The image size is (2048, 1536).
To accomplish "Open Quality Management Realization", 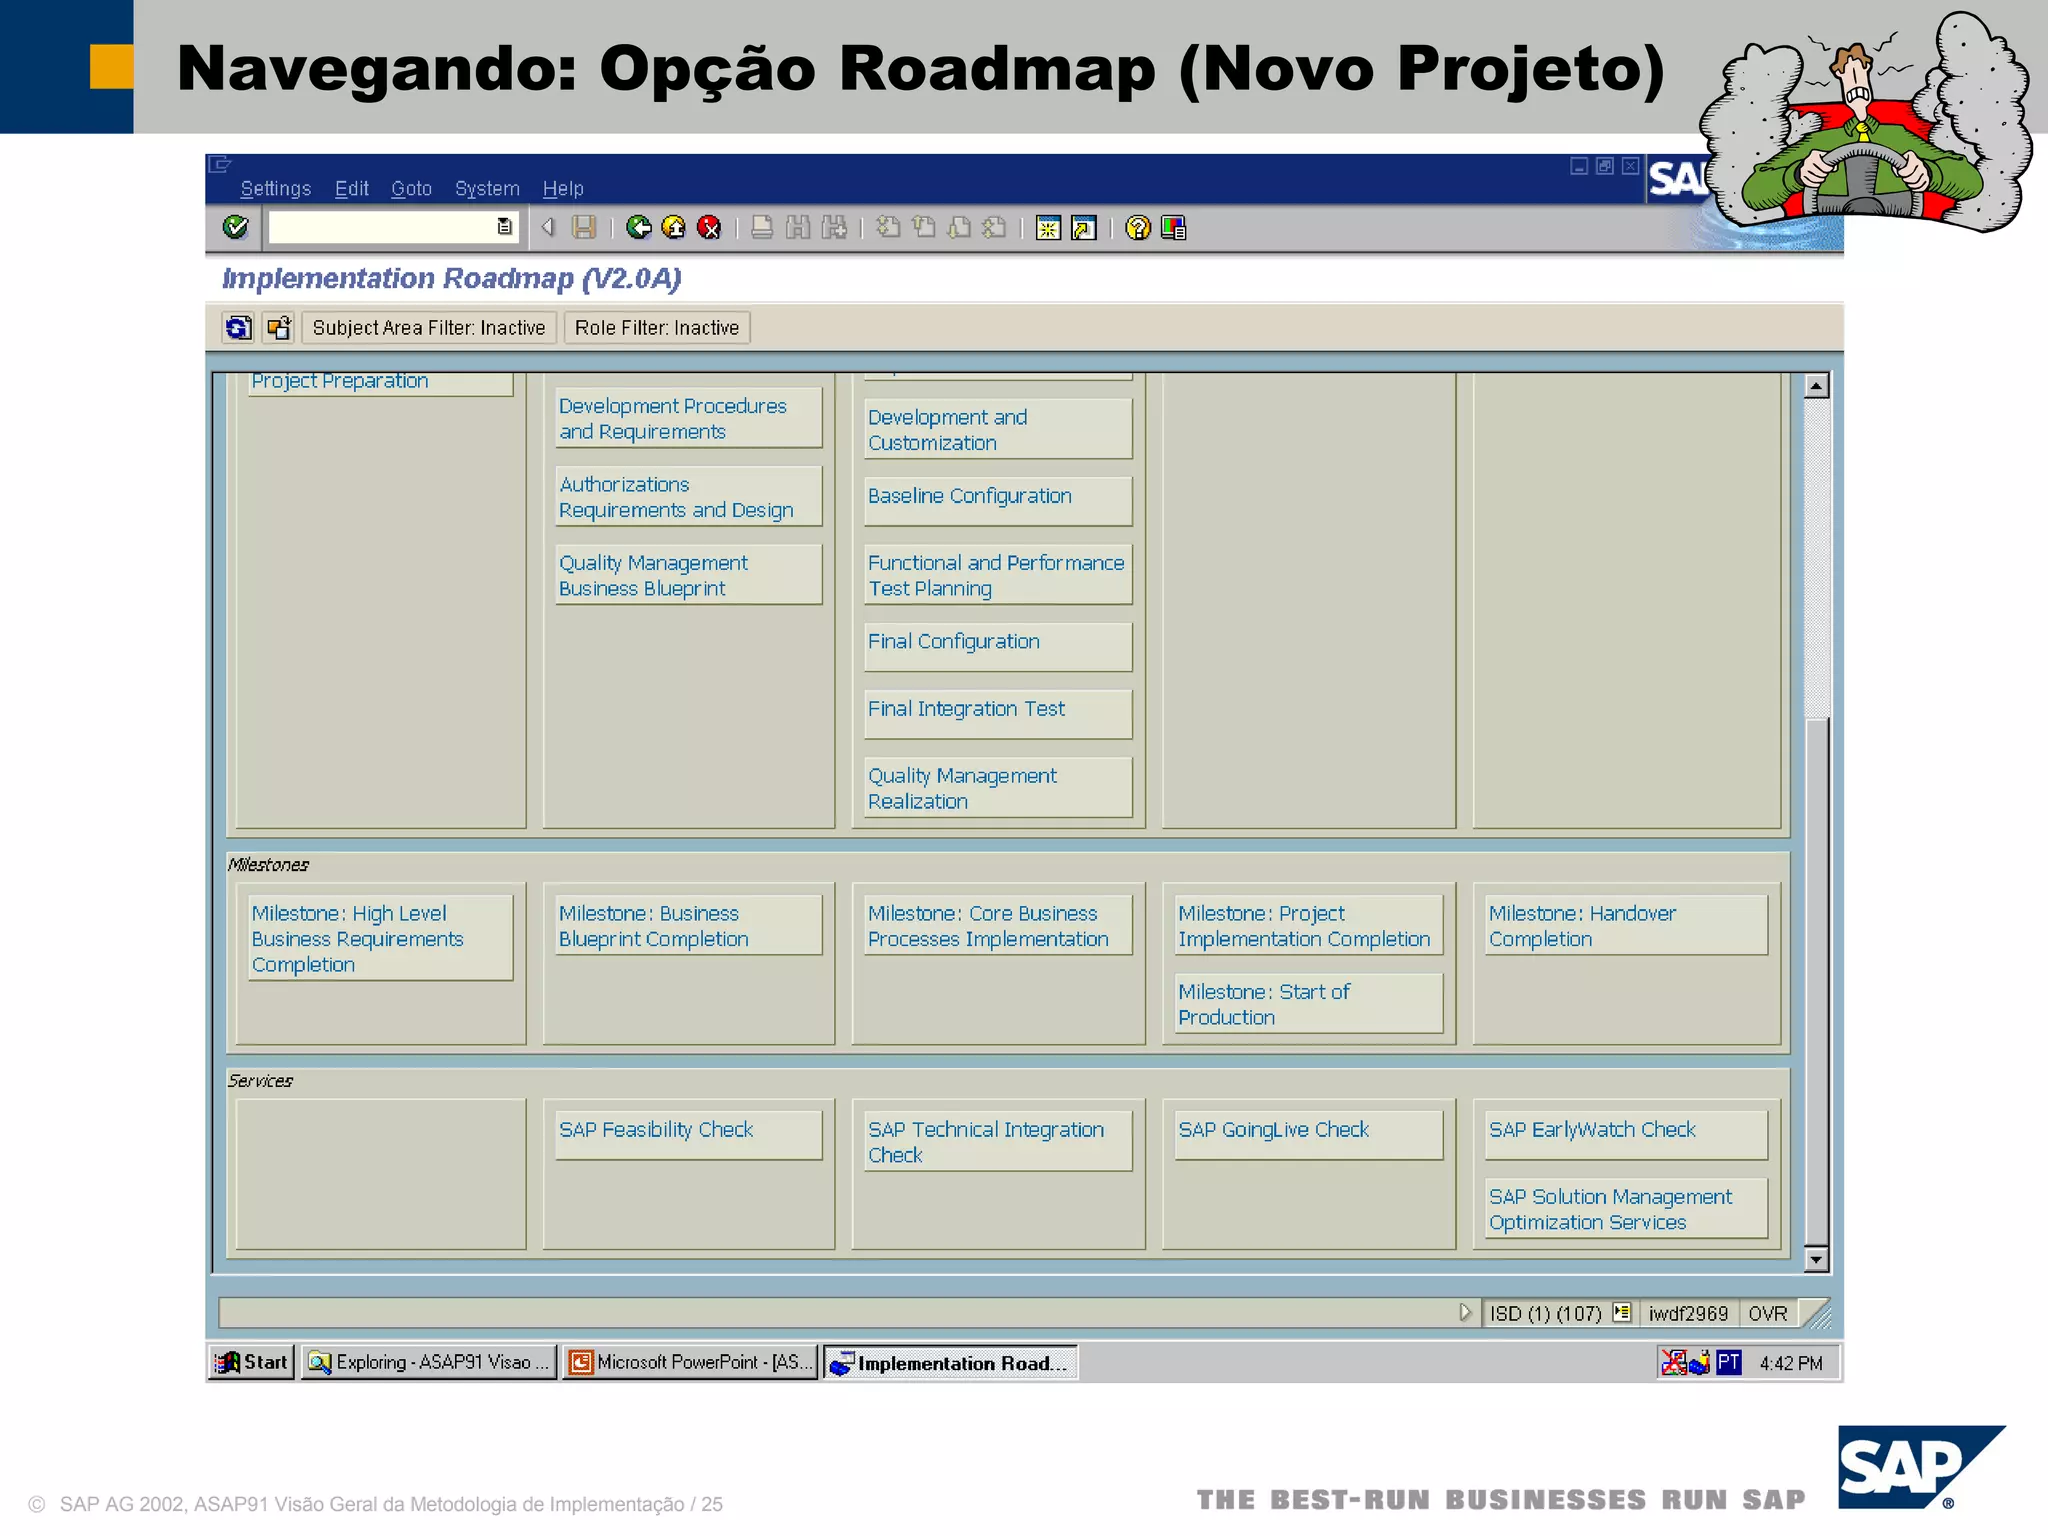I will point(997,788).
